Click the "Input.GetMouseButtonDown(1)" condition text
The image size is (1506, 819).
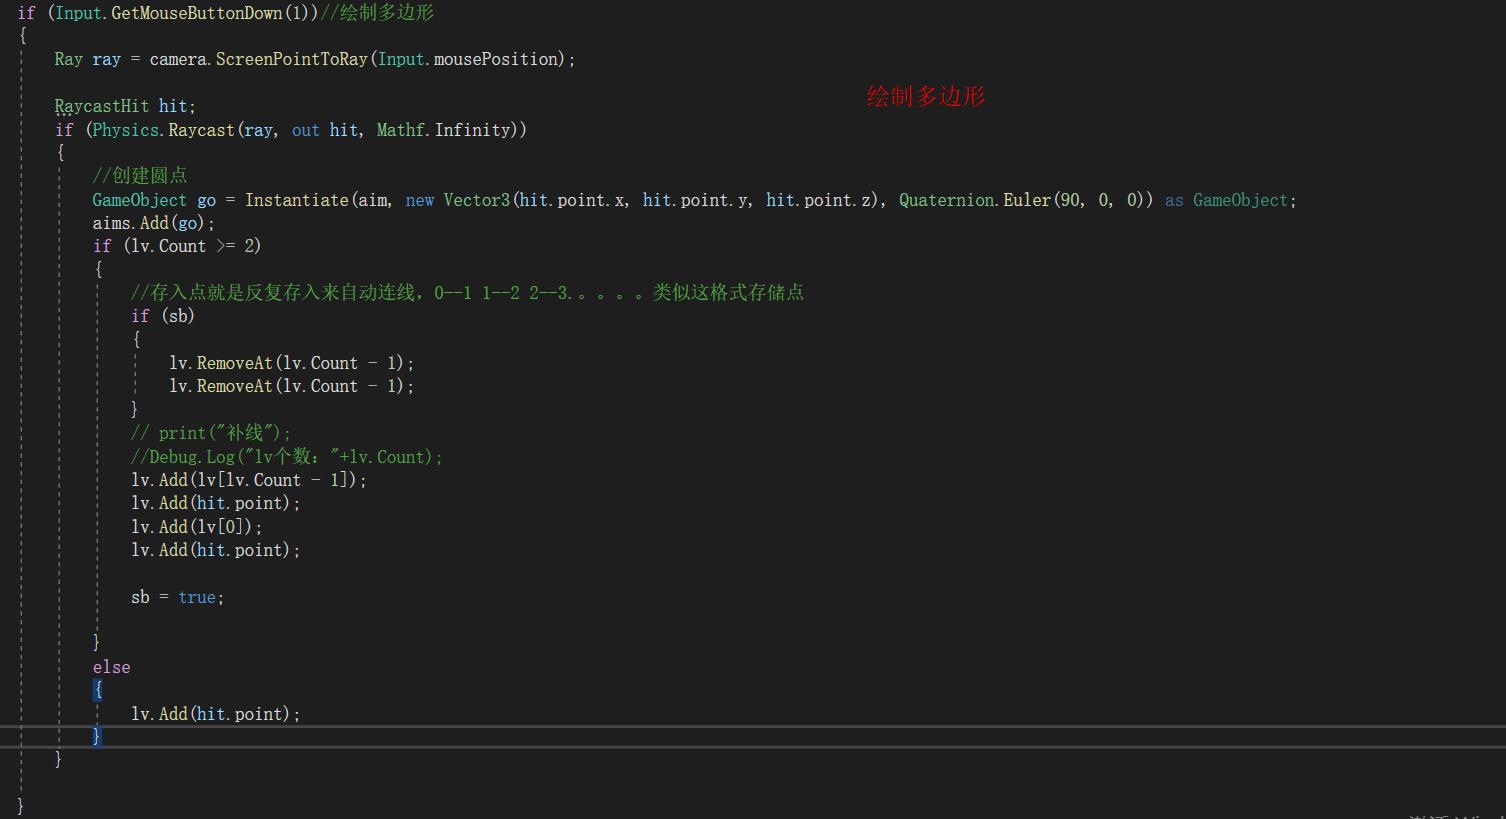tap(182, 13)
